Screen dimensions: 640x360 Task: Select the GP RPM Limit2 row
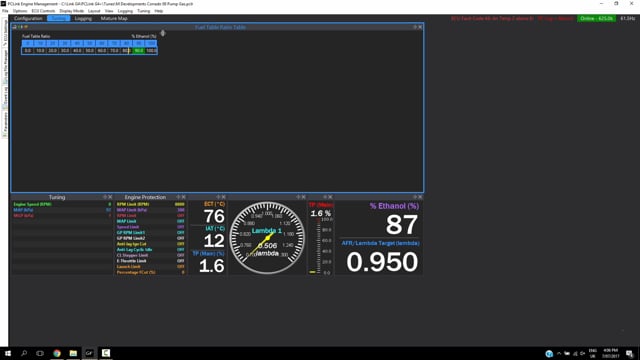point(150,238)
